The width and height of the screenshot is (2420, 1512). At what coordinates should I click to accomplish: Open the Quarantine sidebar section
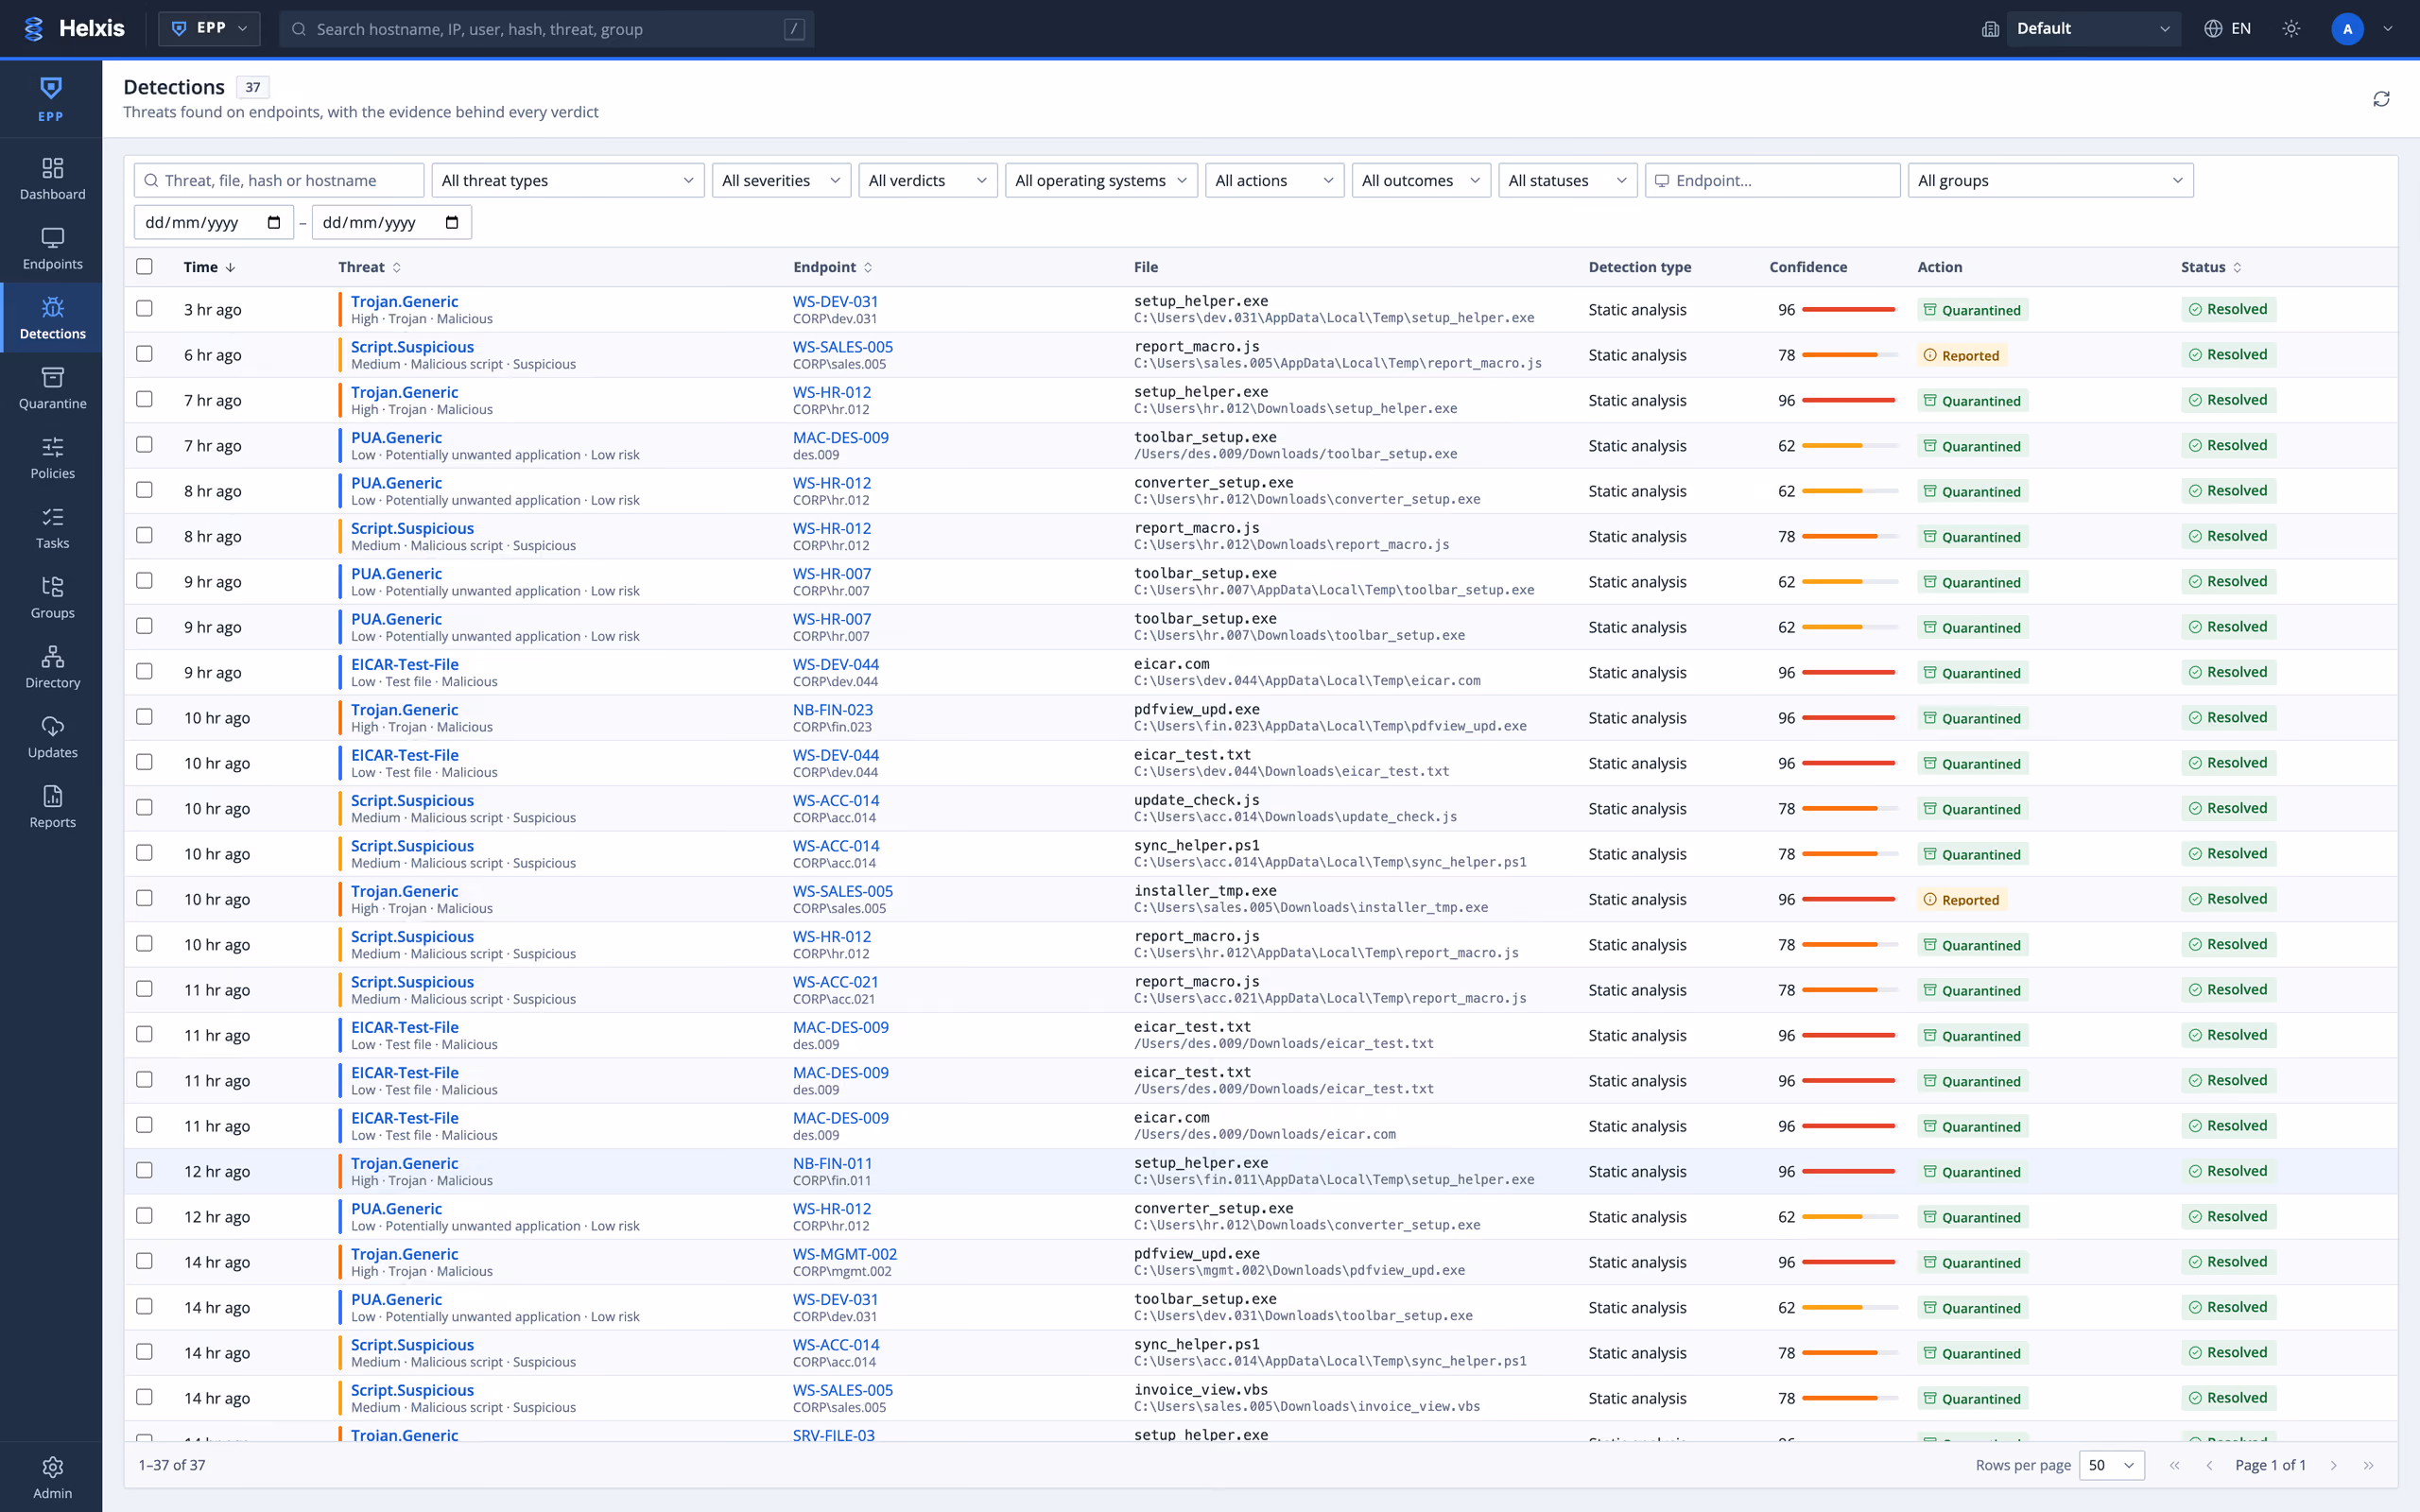tap(52, 389)
